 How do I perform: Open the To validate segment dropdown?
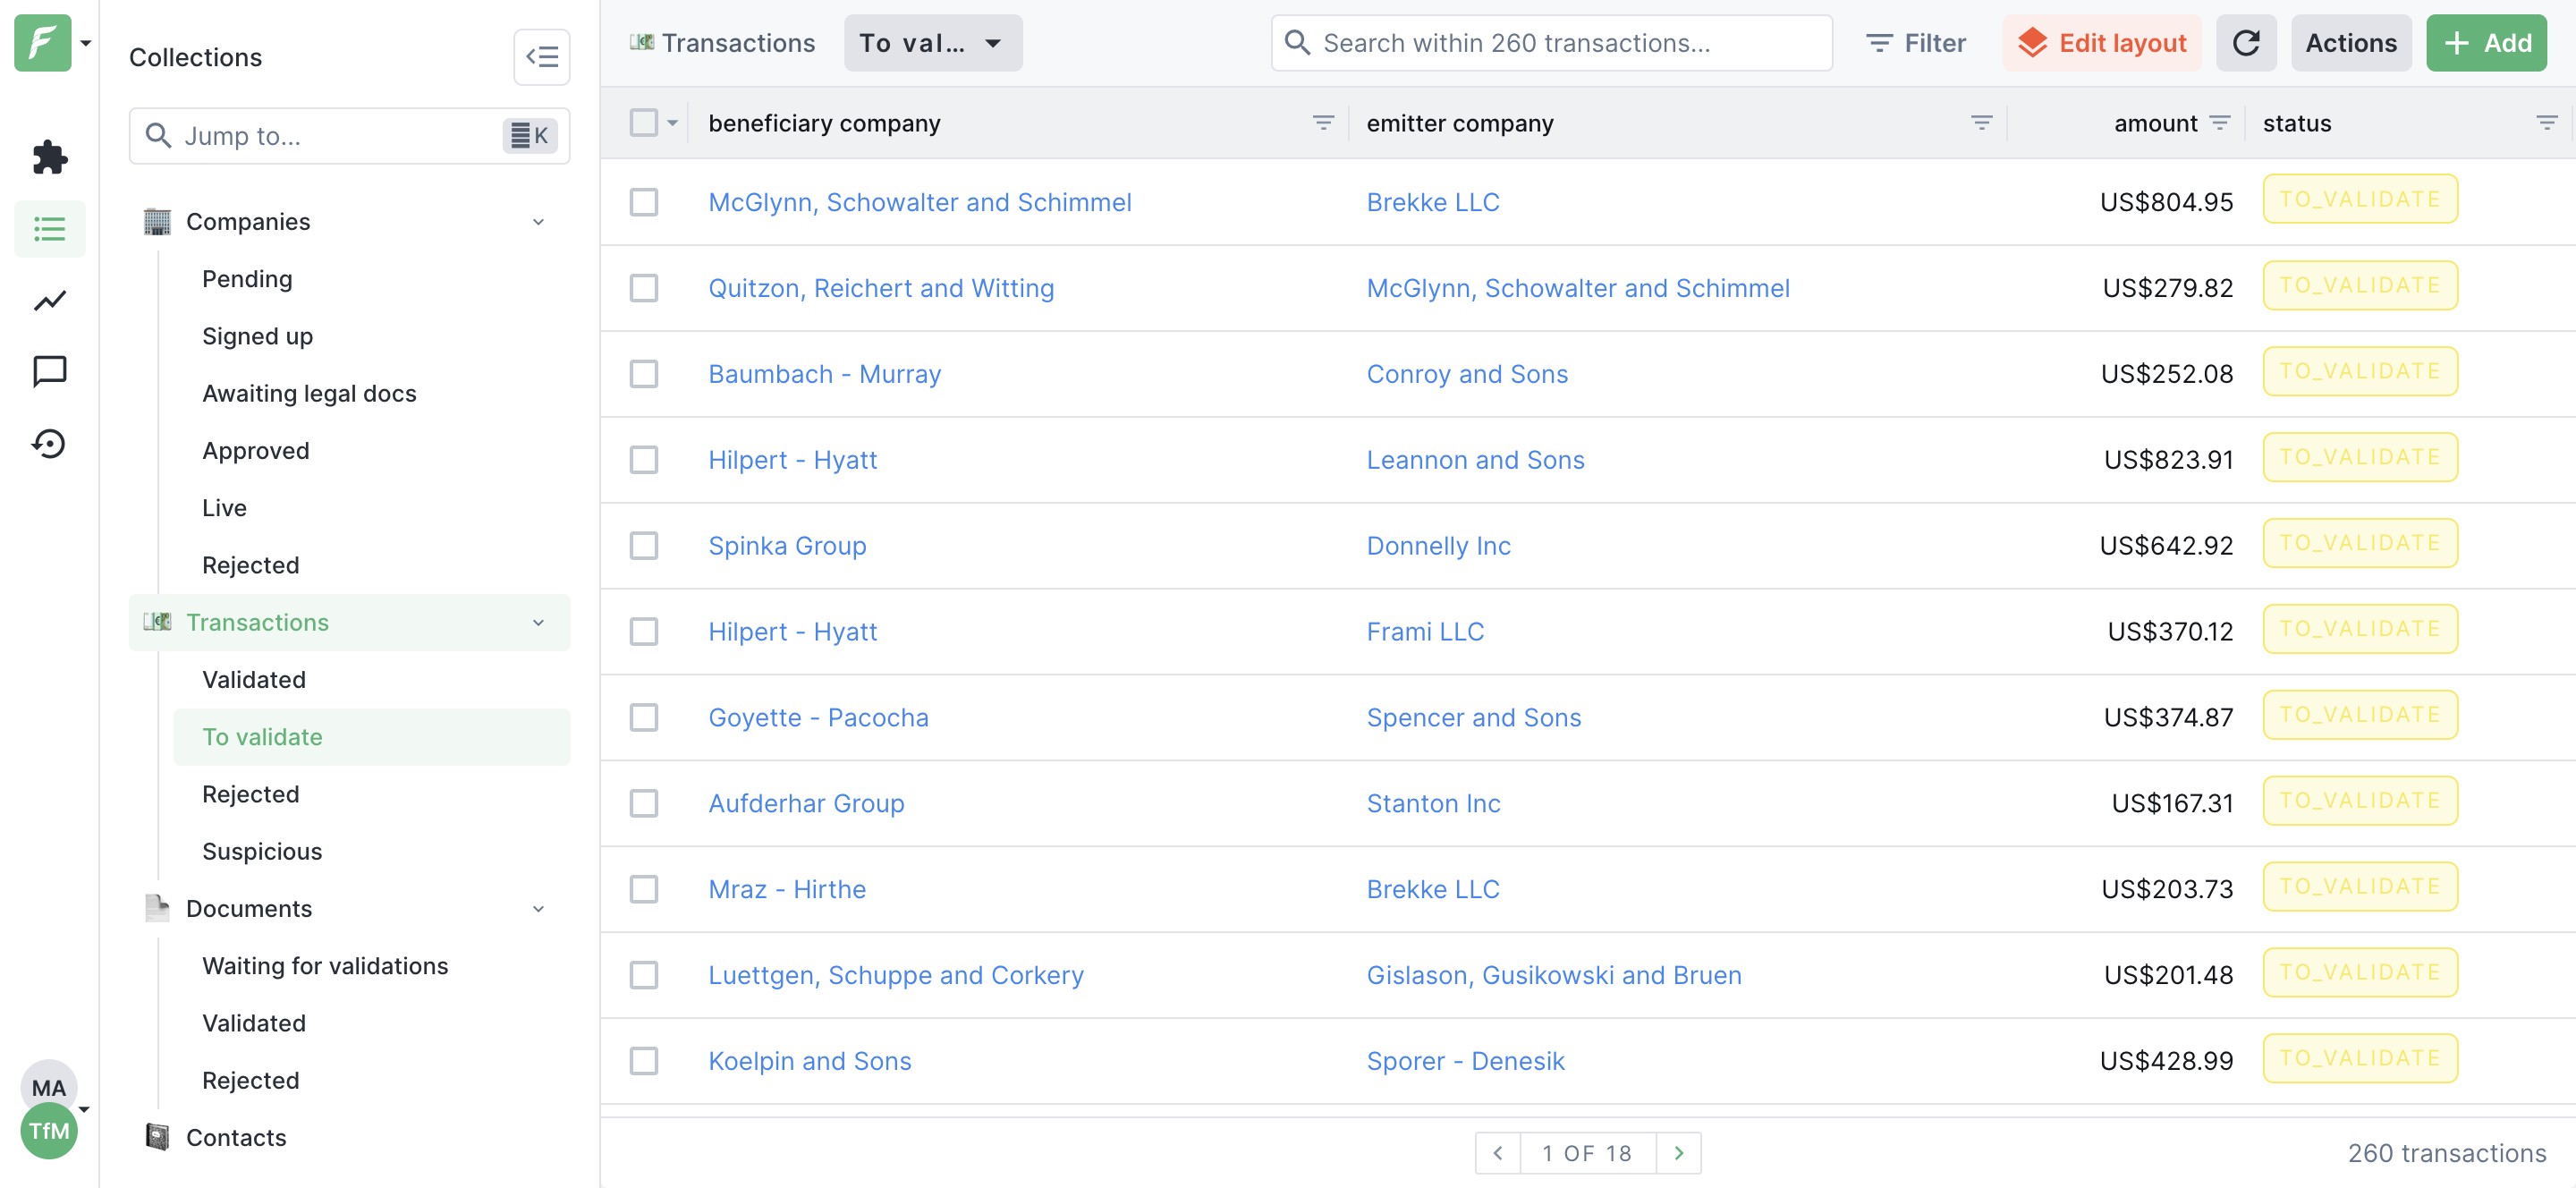click(x=932, y=43)
